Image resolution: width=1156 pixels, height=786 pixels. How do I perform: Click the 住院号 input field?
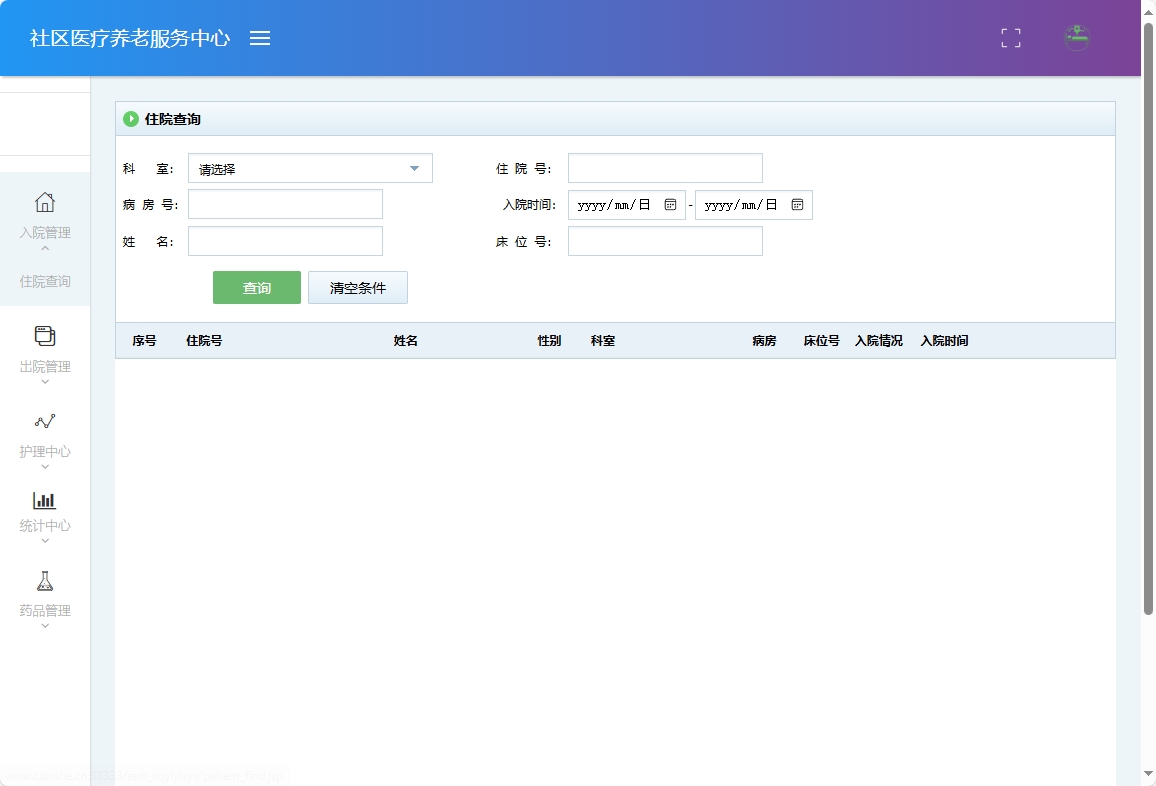tap(664, 167)
